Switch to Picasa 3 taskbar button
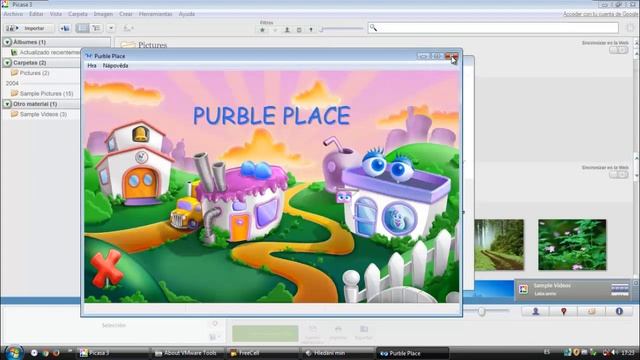 pos(113,353)
